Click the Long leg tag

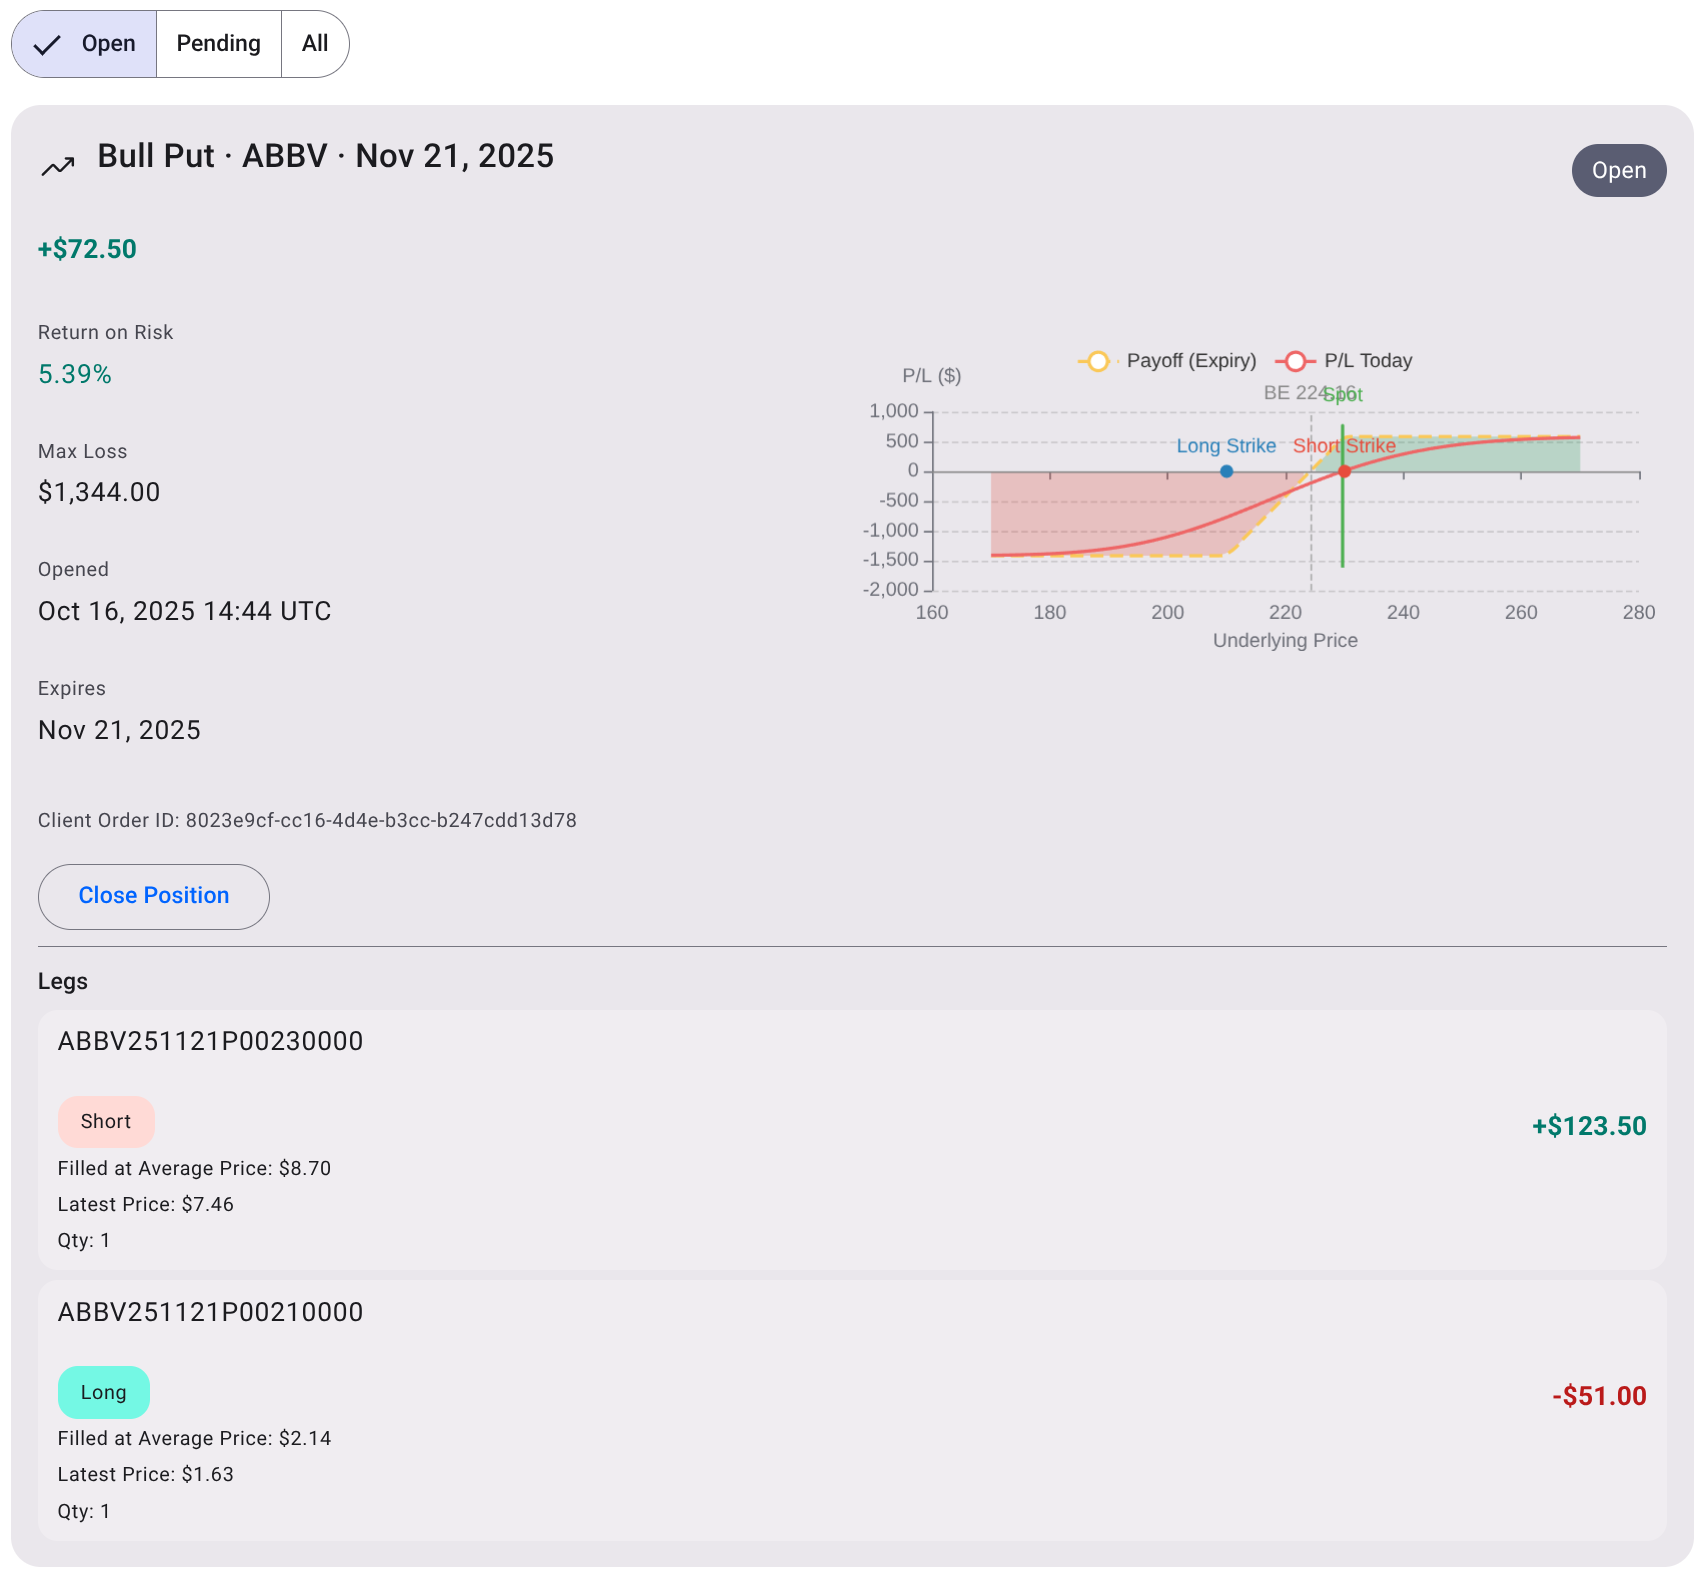(x=104, y=1393)
